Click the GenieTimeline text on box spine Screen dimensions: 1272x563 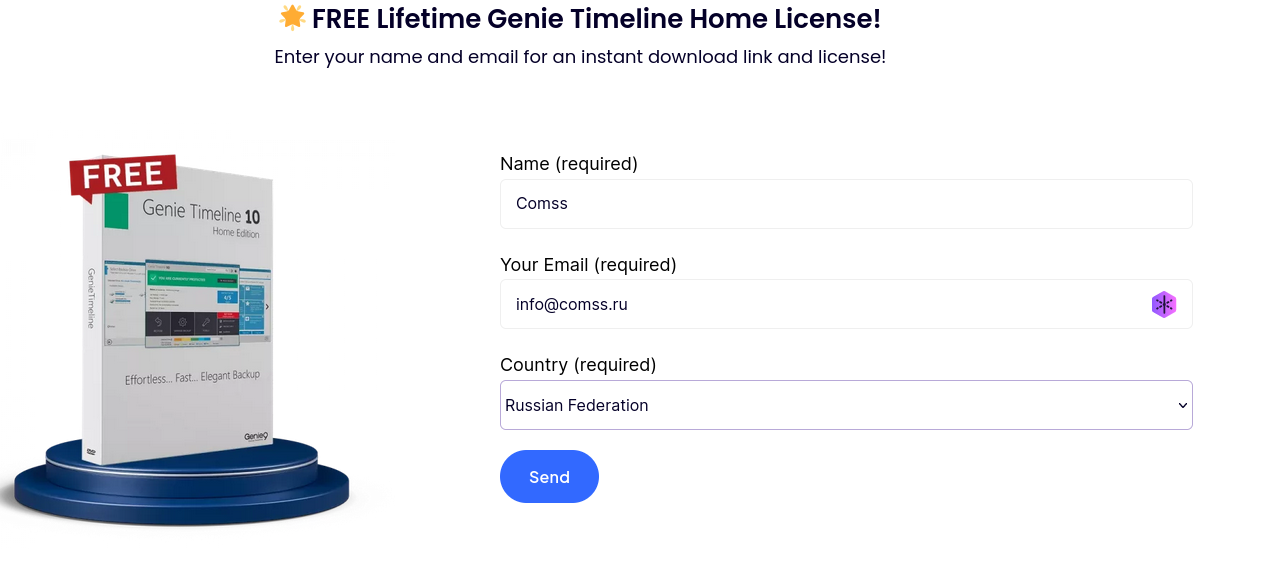tap(91, 298)
